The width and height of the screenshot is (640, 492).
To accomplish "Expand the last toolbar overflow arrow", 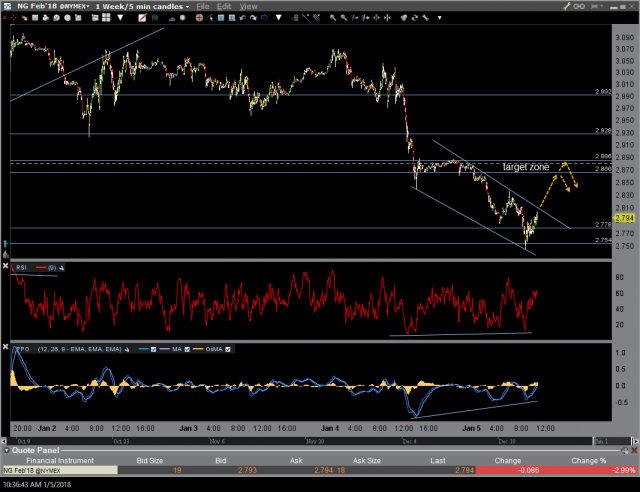I will 440,18.
